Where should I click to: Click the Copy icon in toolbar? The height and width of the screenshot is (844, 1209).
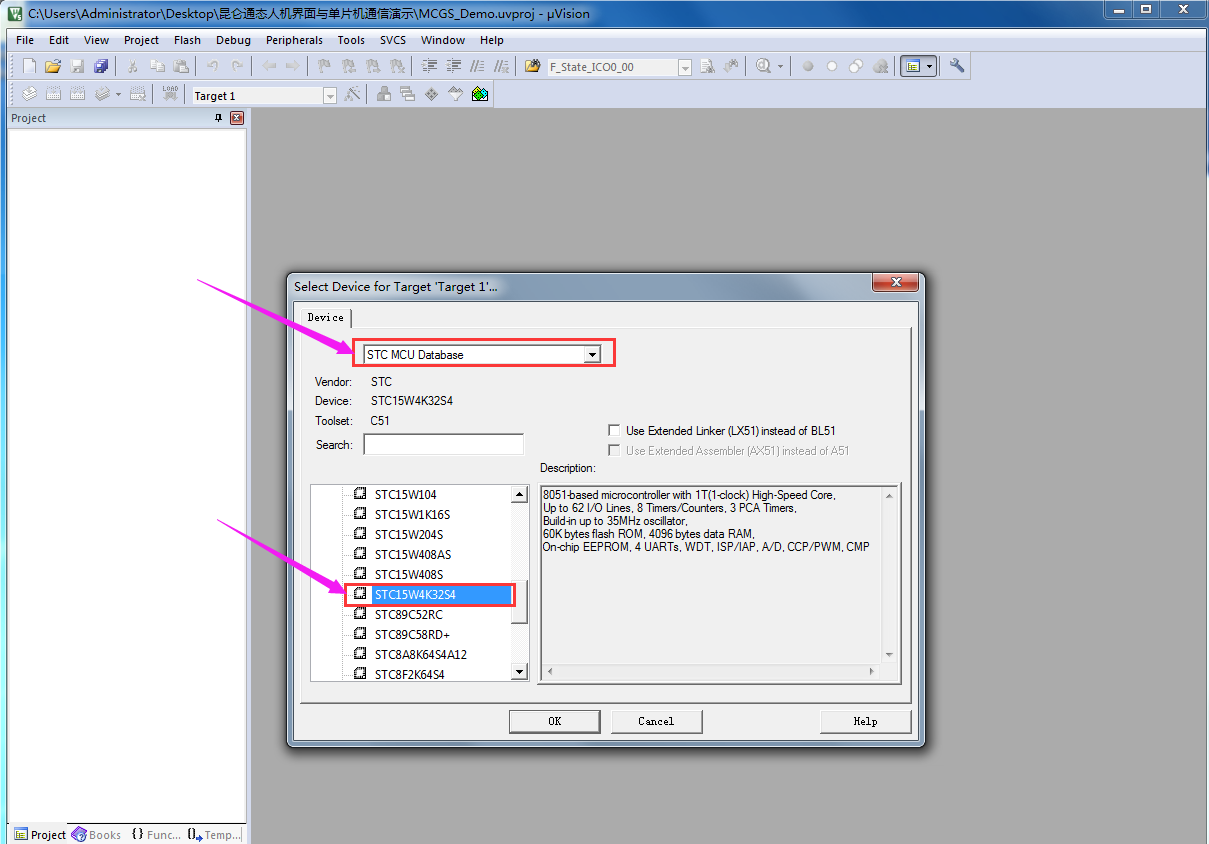pyautogui.click(x=157, y=66)
